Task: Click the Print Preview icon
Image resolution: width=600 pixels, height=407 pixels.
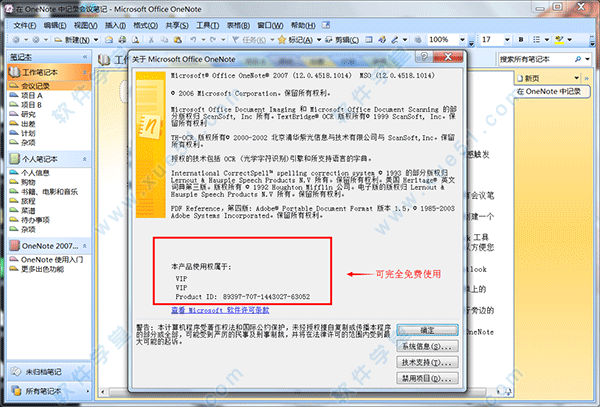Action: click(x=135, y=39)
